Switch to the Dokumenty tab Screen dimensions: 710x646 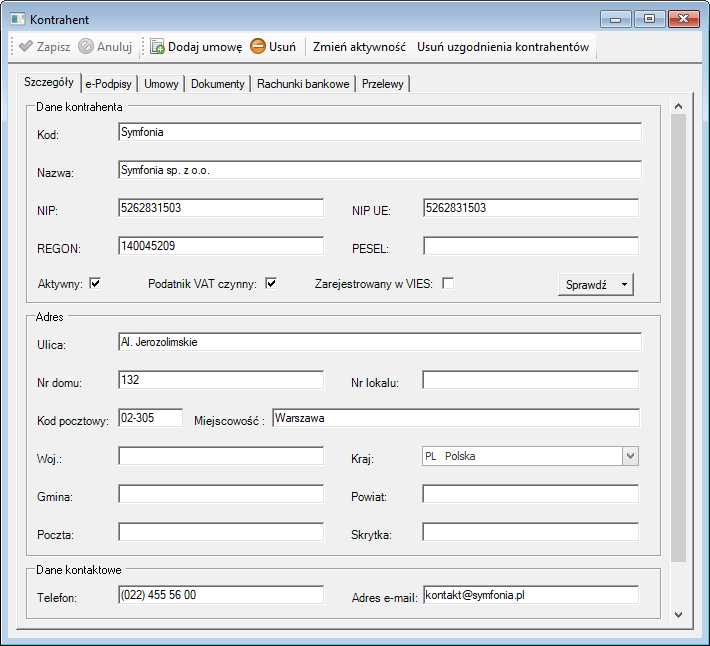tap(218, 84)
